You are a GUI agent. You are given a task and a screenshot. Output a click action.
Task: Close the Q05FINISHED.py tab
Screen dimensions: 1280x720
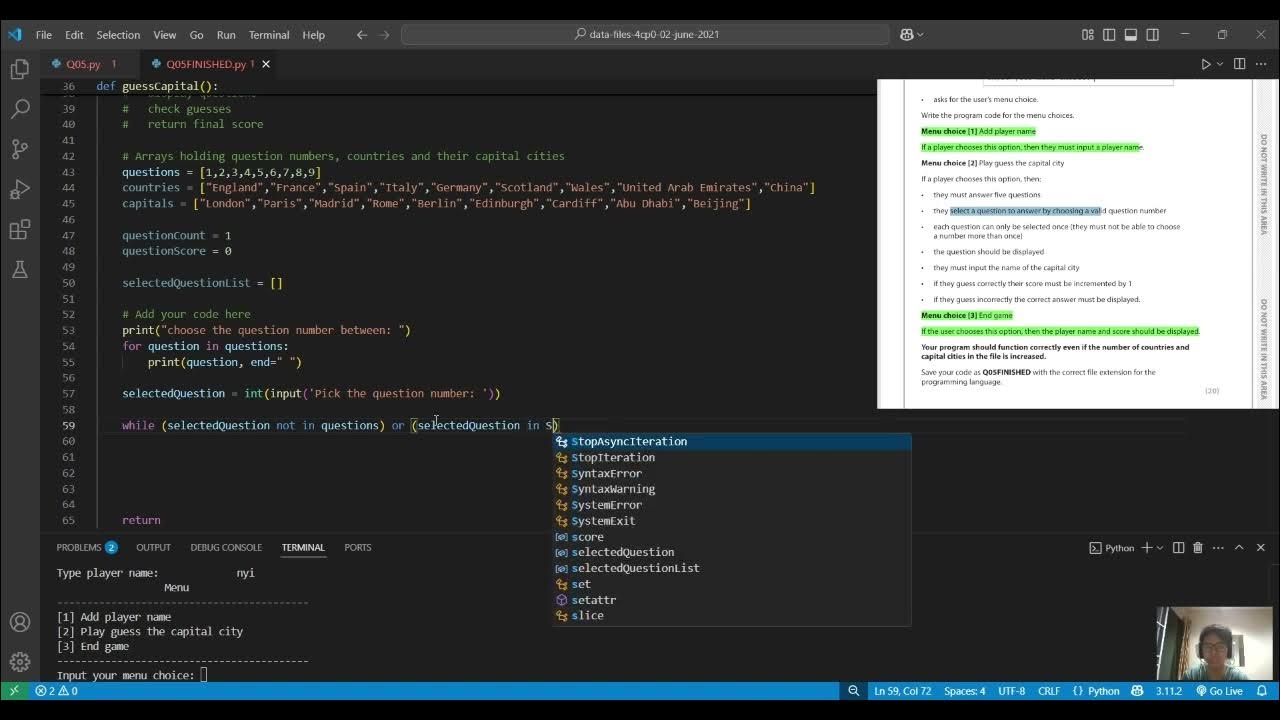[266, 64]
